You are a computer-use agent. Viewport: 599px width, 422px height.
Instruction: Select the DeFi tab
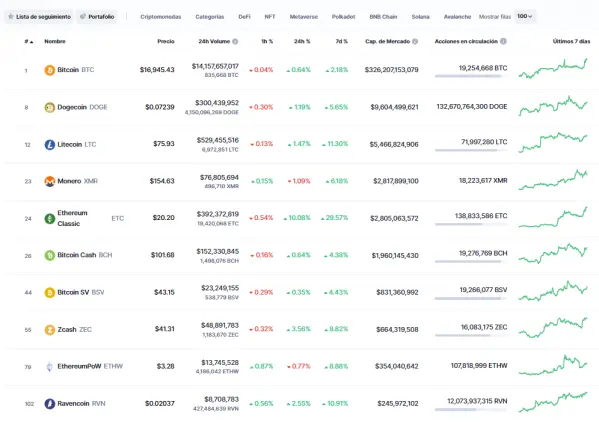tap(244, 17)
